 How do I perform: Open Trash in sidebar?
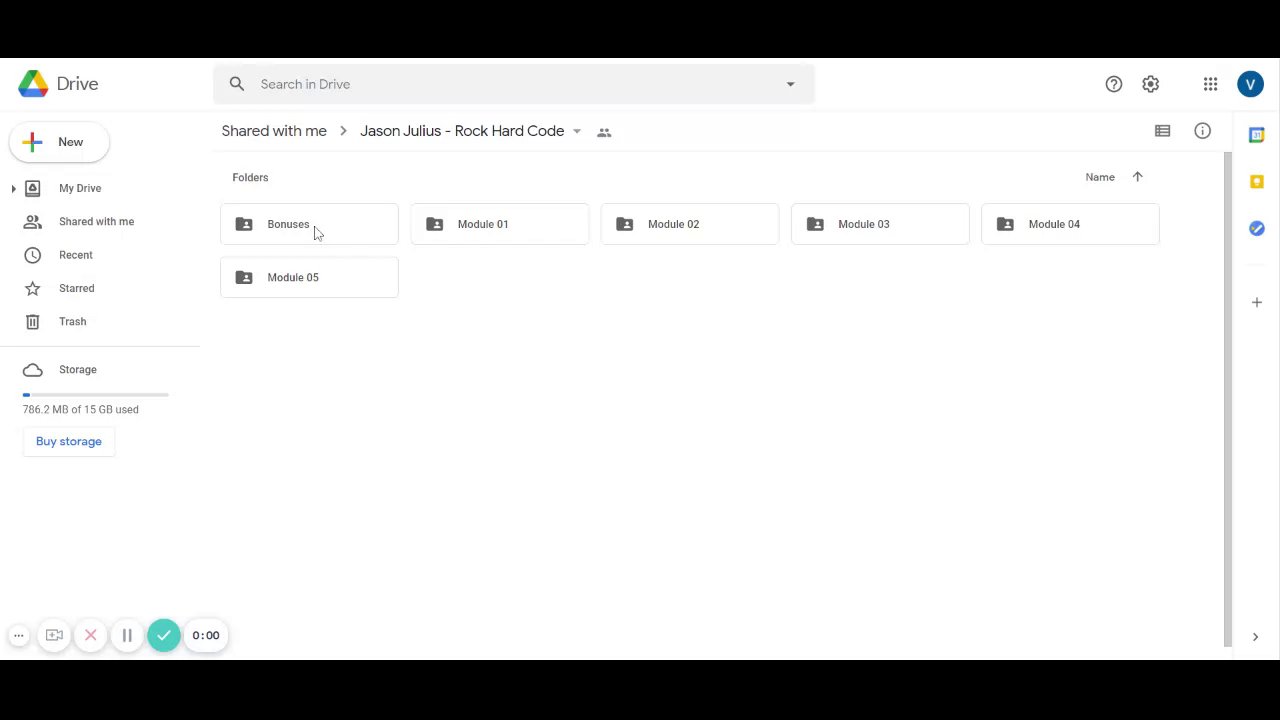point(73,321)
